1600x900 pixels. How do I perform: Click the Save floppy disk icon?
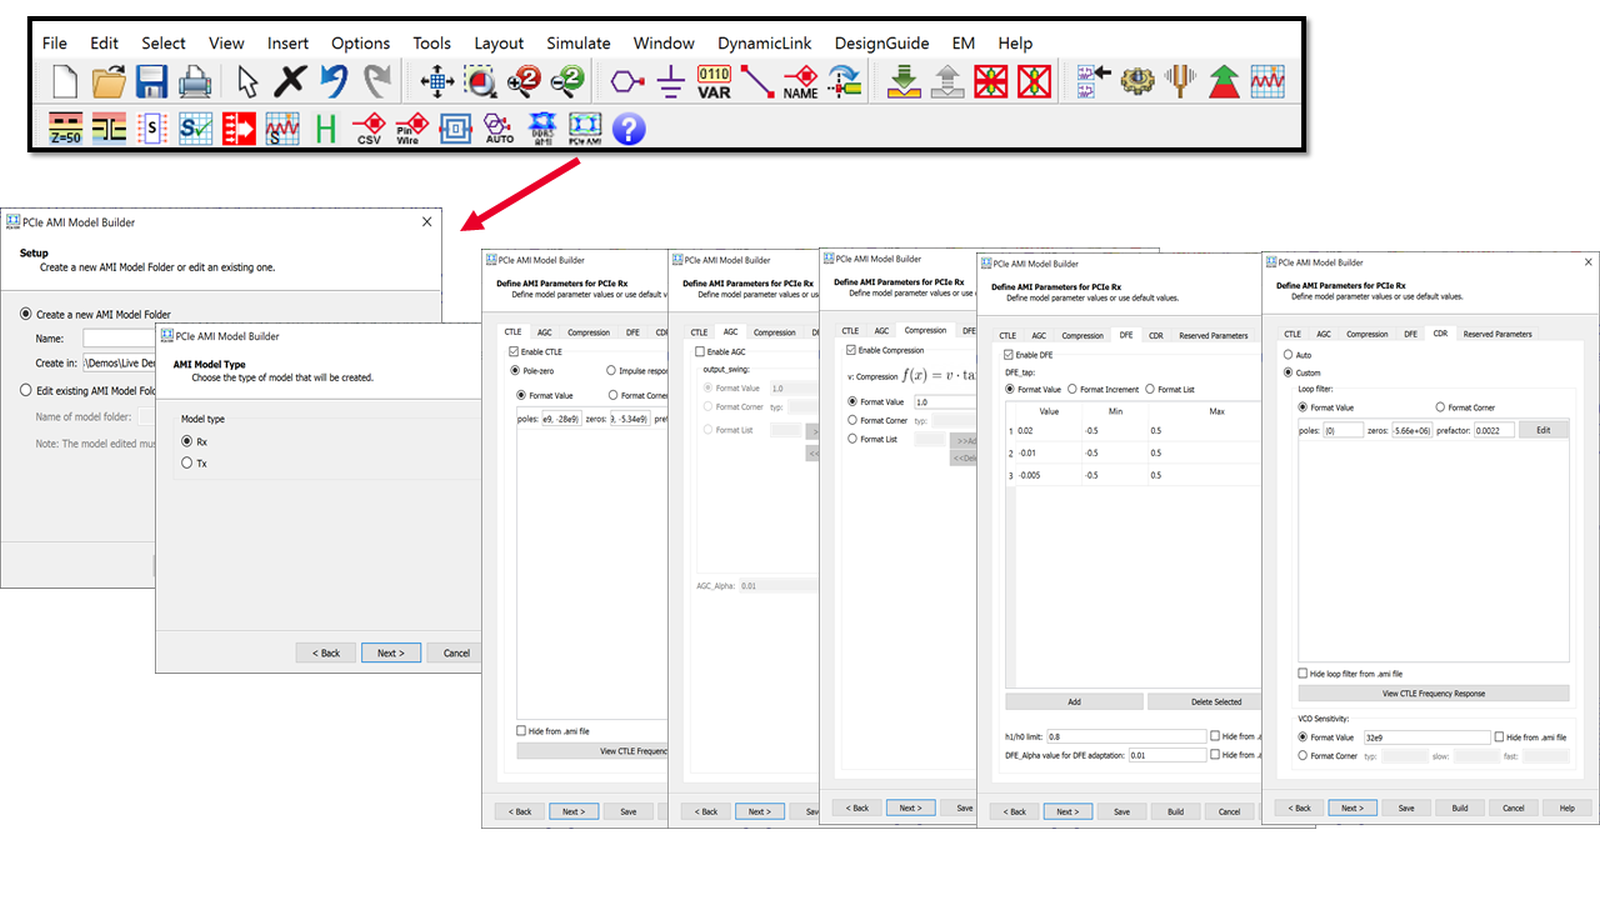coord(152,81)
